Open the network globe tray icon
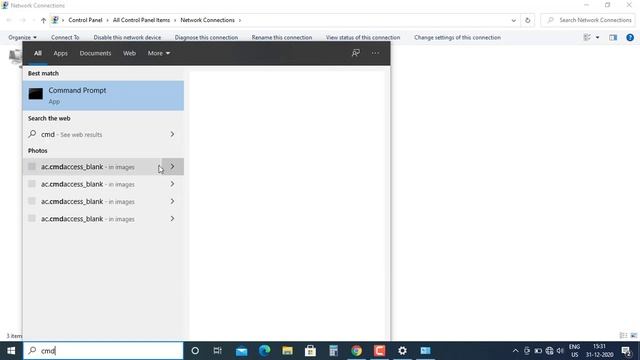The width and height of the screenshot is (640, 360). pos(549,351)
